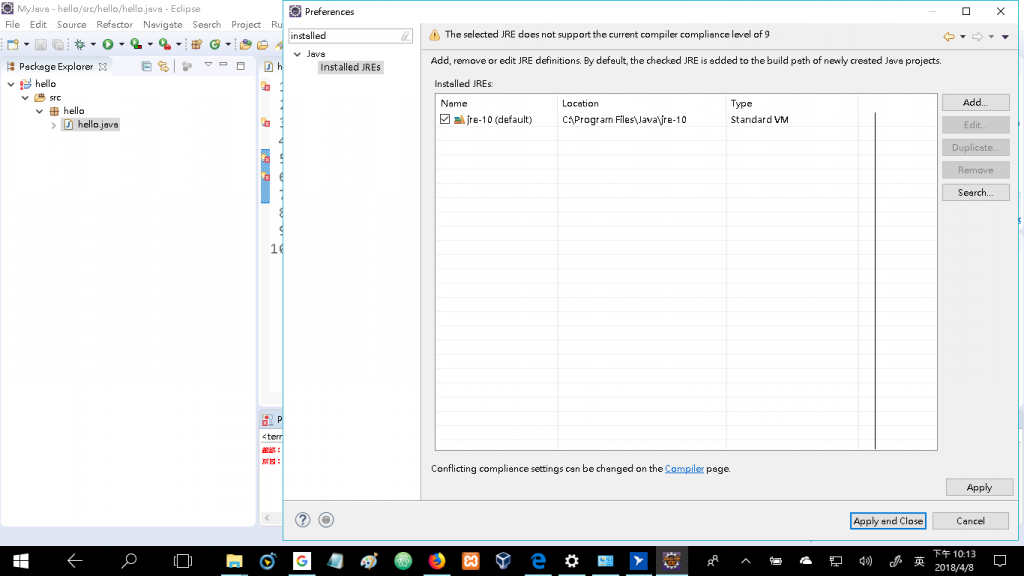
Task: Follow the Compiler link
Action: coord(684,468)
